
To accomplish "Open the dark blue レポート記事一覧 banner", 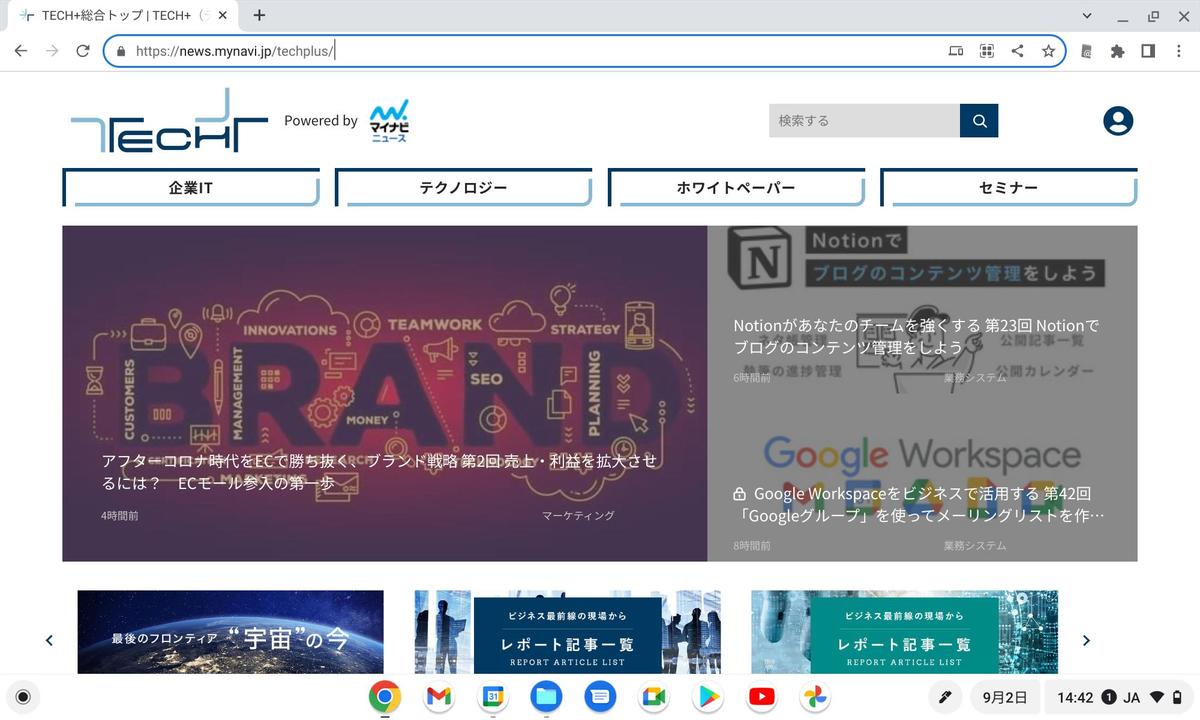I will [568, 632].
